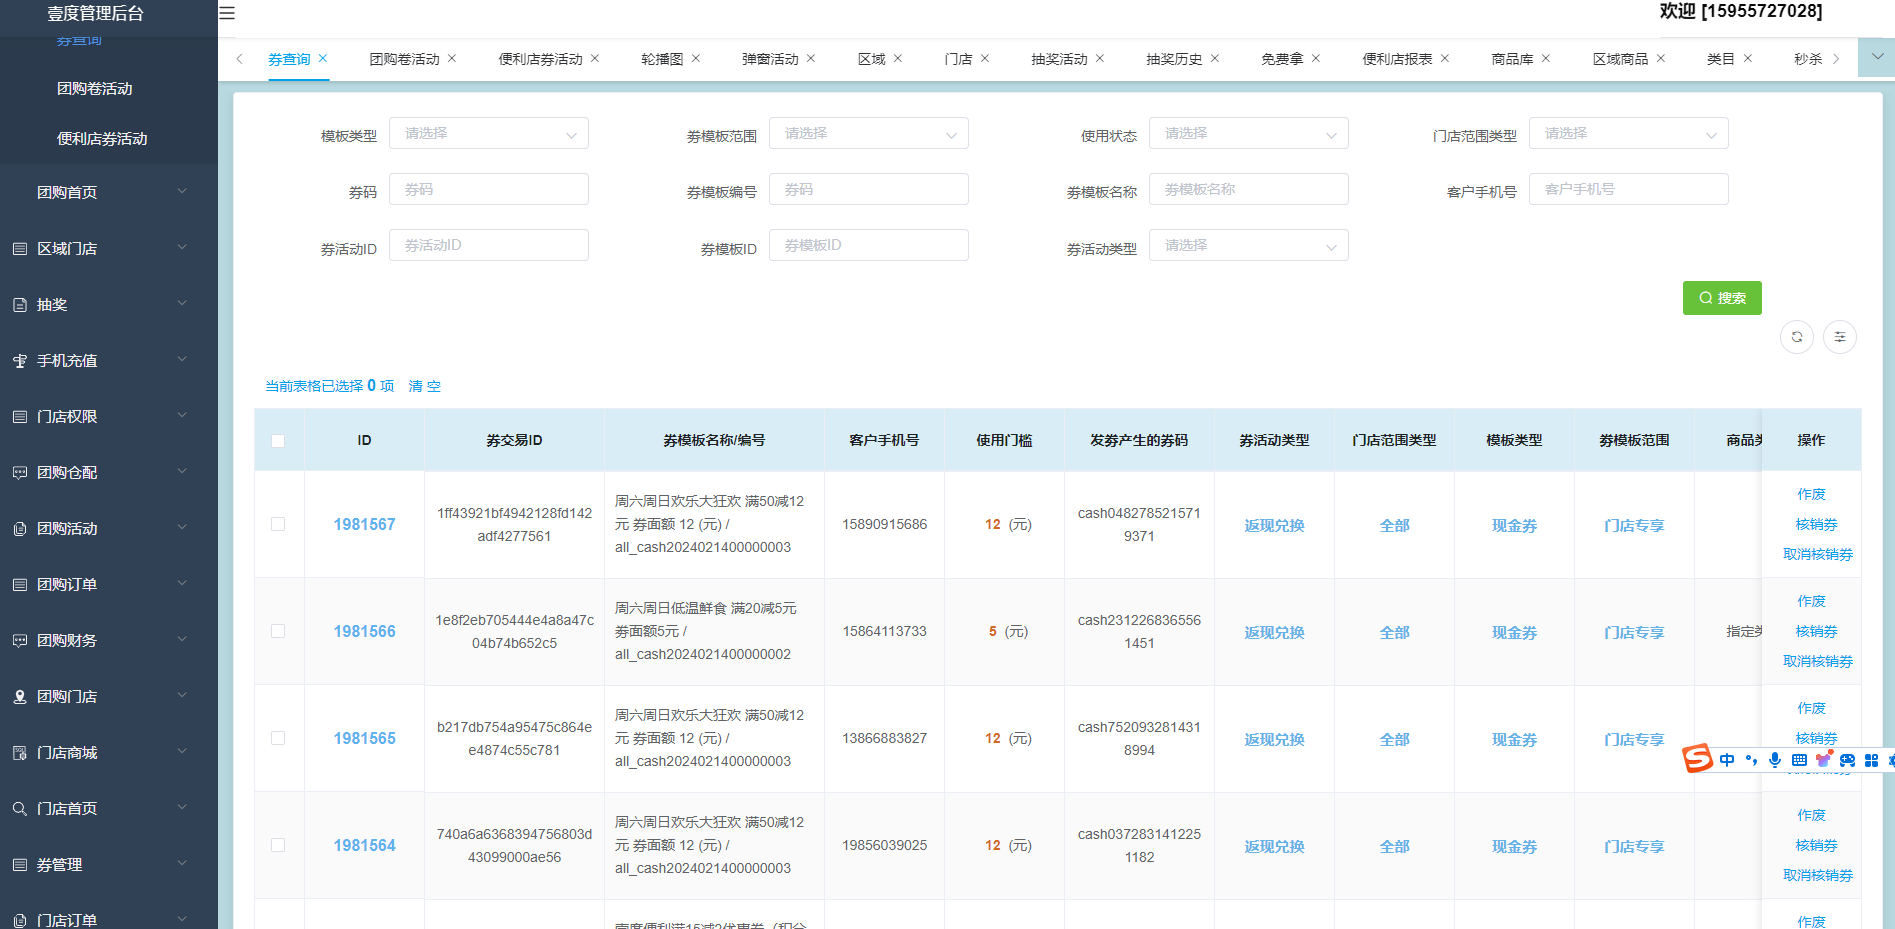Close the 门店 tab
The image size is (1895, 929).
point(985,58)
